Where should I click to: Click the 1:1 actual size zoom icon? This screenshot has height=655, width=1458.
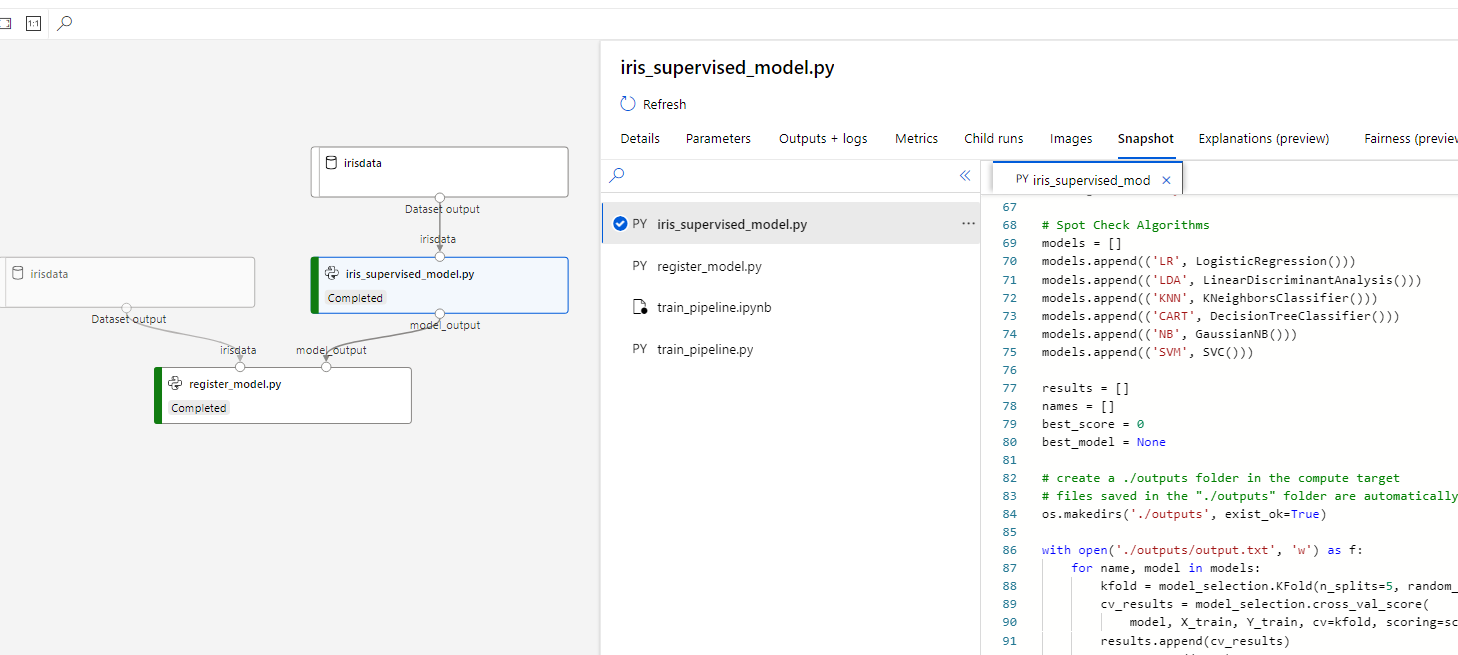click(x=33, y=23)
